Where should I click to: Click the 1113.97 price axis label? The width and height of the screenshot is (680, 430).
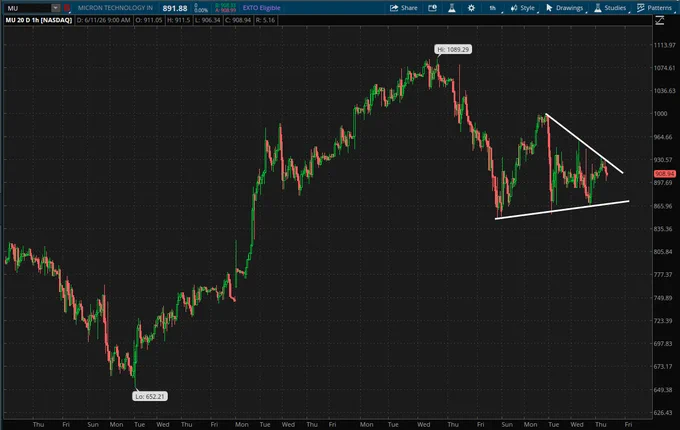click(664, 45)
